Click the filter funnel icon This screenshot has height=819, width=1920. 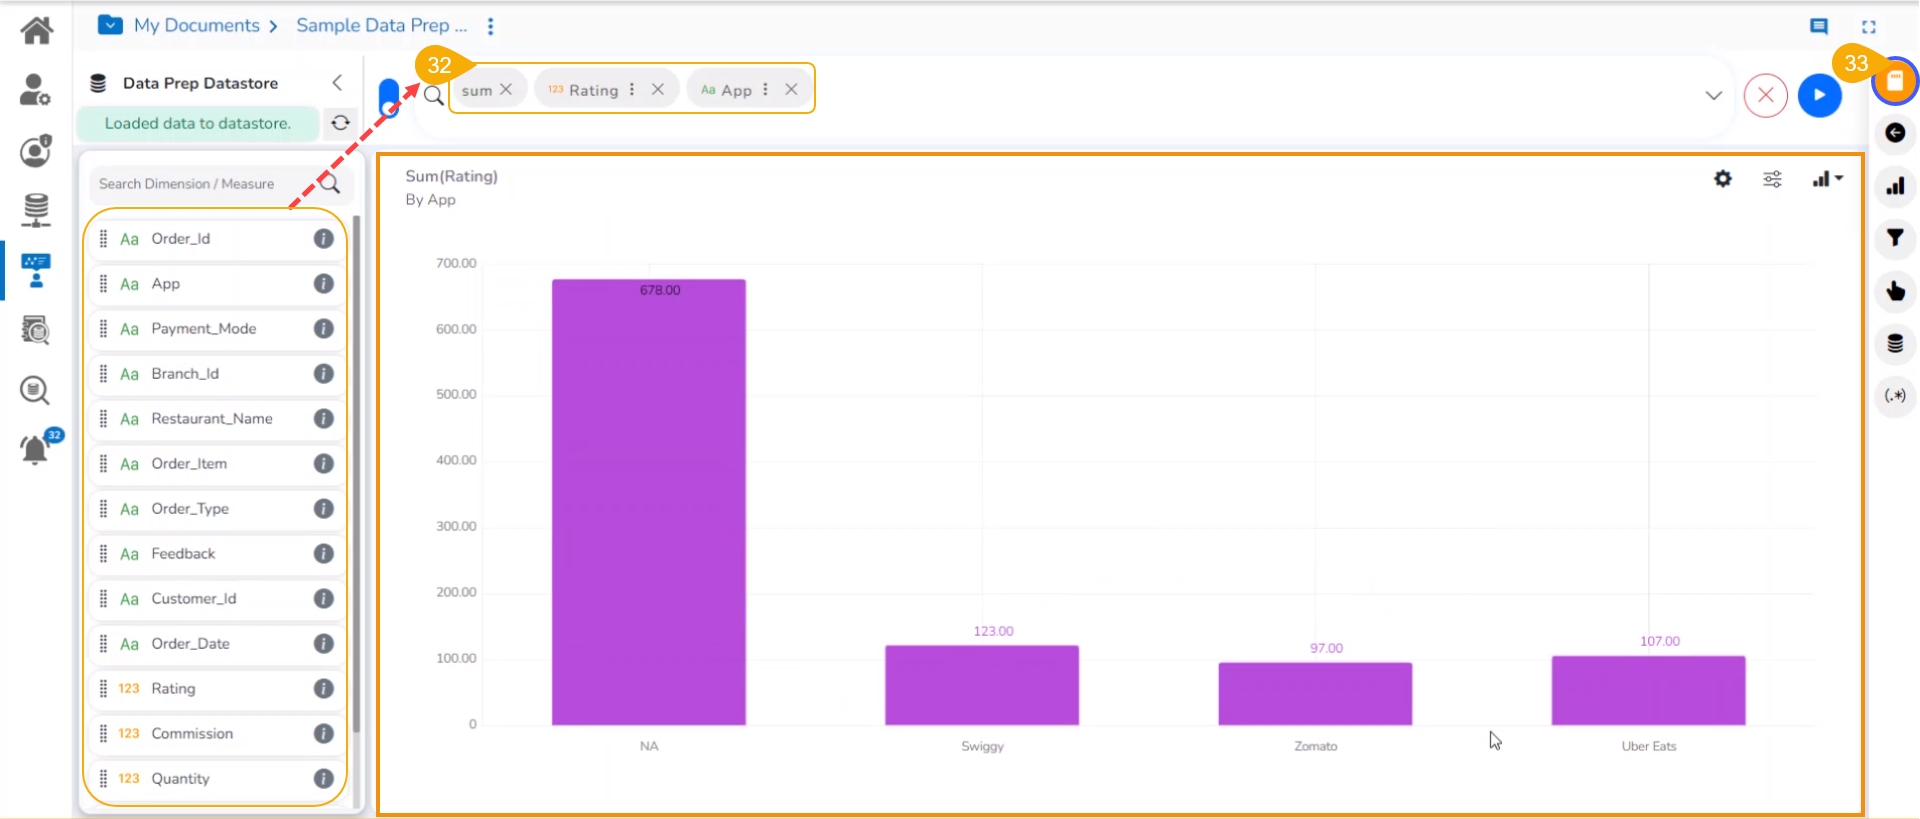tap(1895, 238)
